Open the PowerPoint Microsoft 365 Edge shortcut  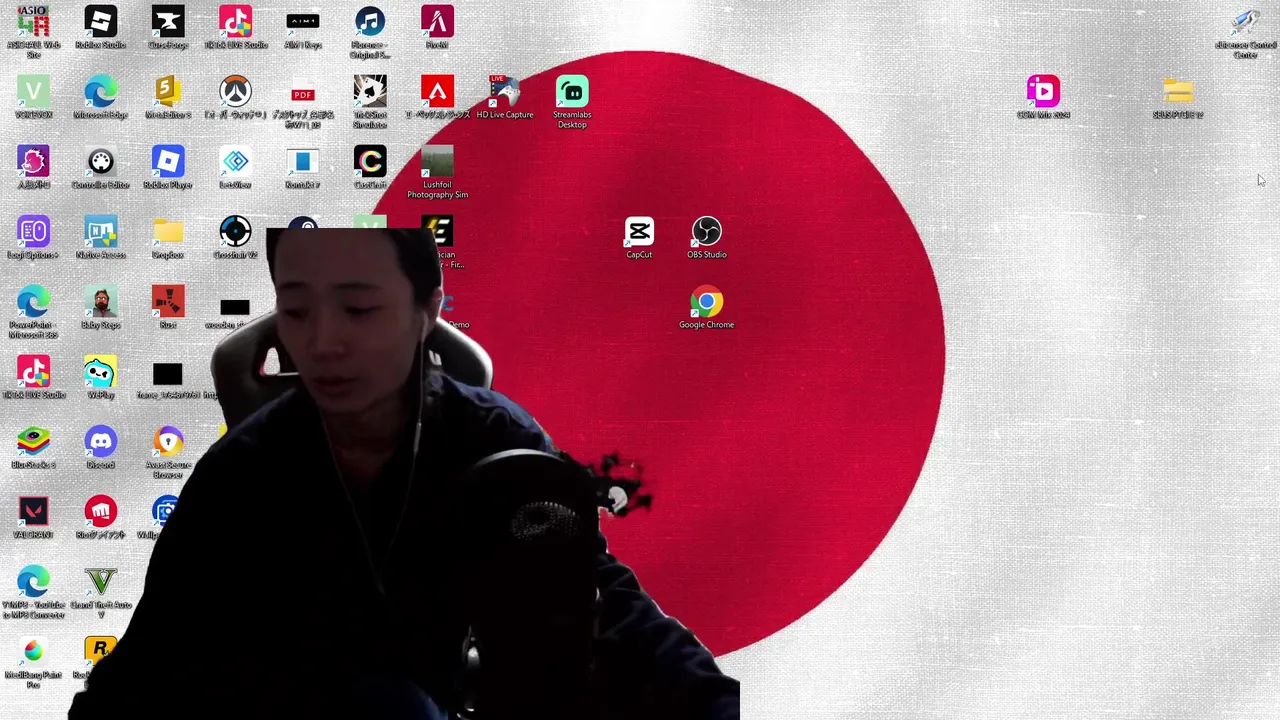pos(33,302)
